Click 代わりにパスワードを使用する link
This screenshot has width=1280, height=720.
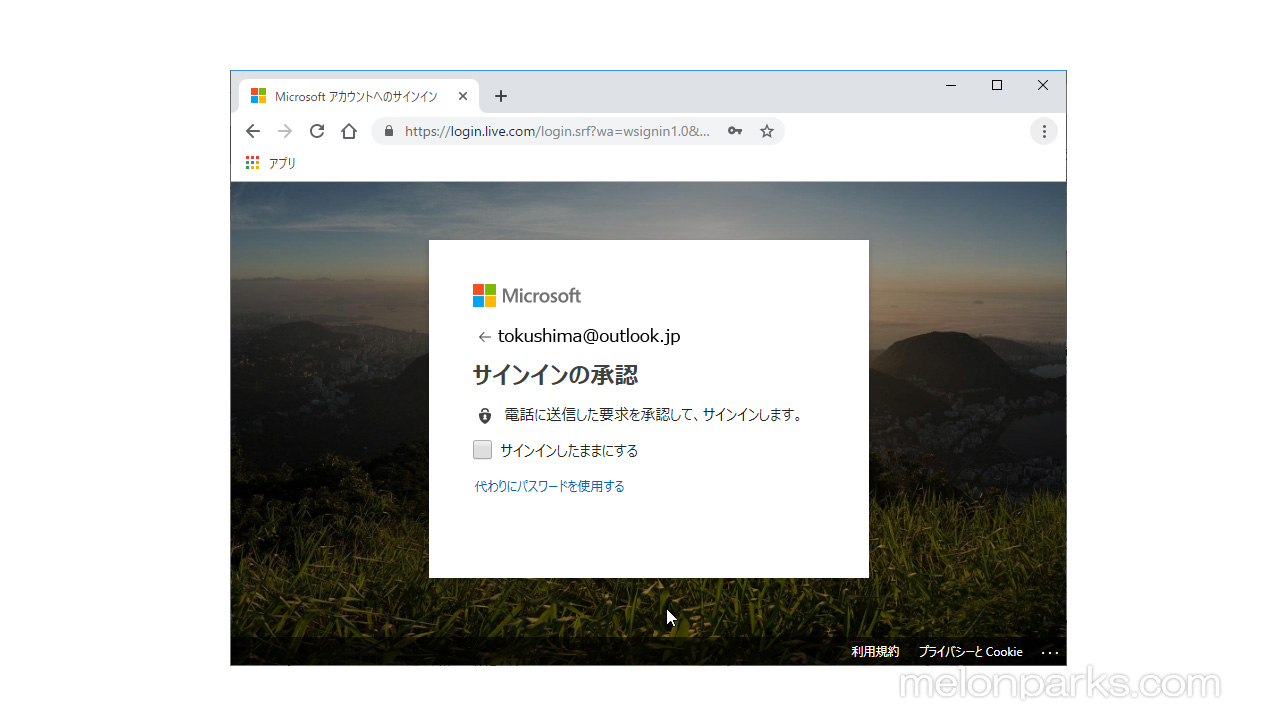pos(549,486)
